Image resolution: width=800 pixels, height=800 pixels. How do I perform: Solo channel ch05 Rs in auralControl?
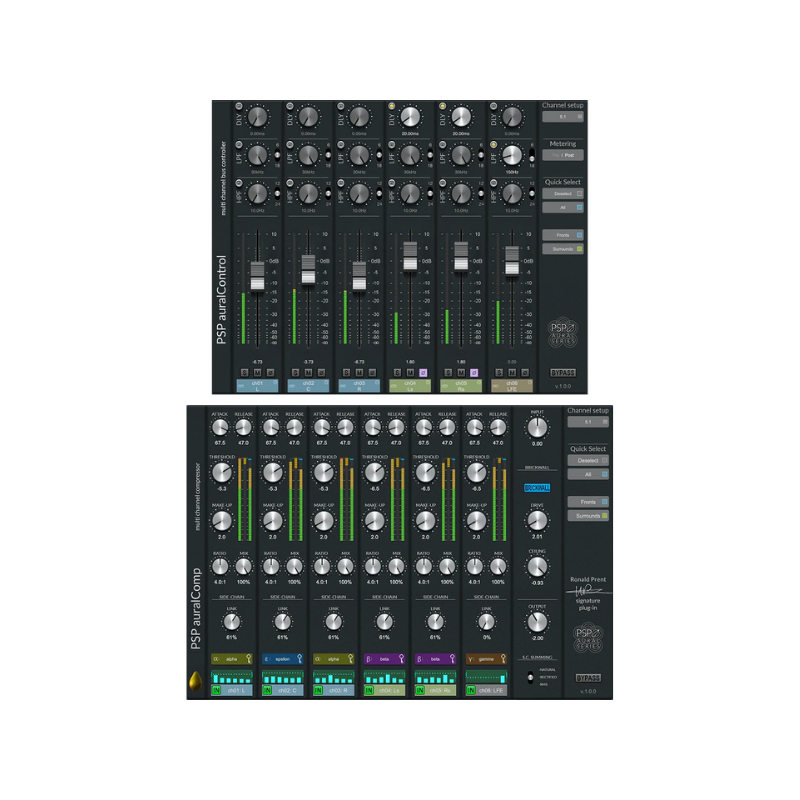coord(448,373)
